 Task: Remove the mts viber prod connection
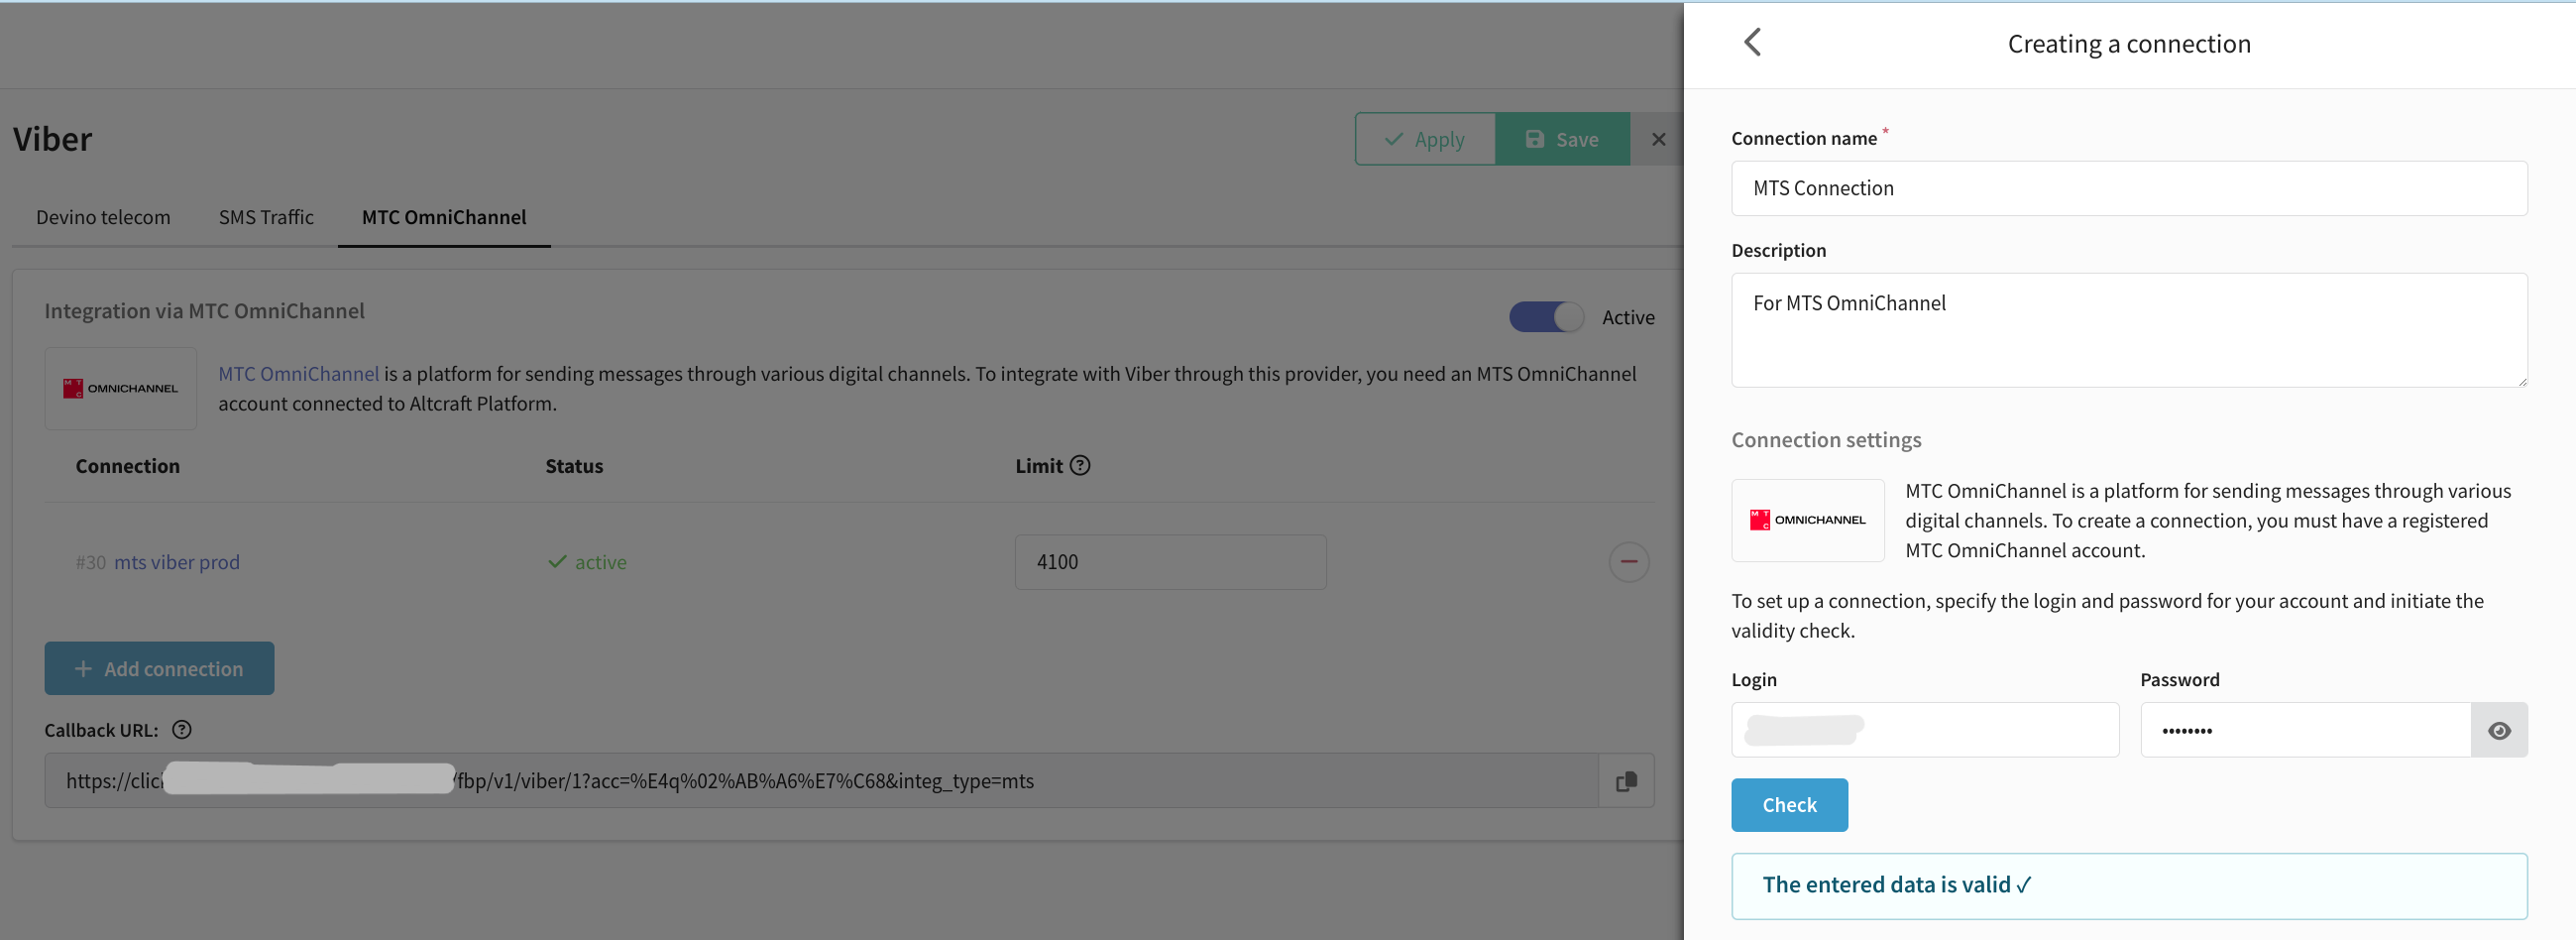pos(1628,561)
